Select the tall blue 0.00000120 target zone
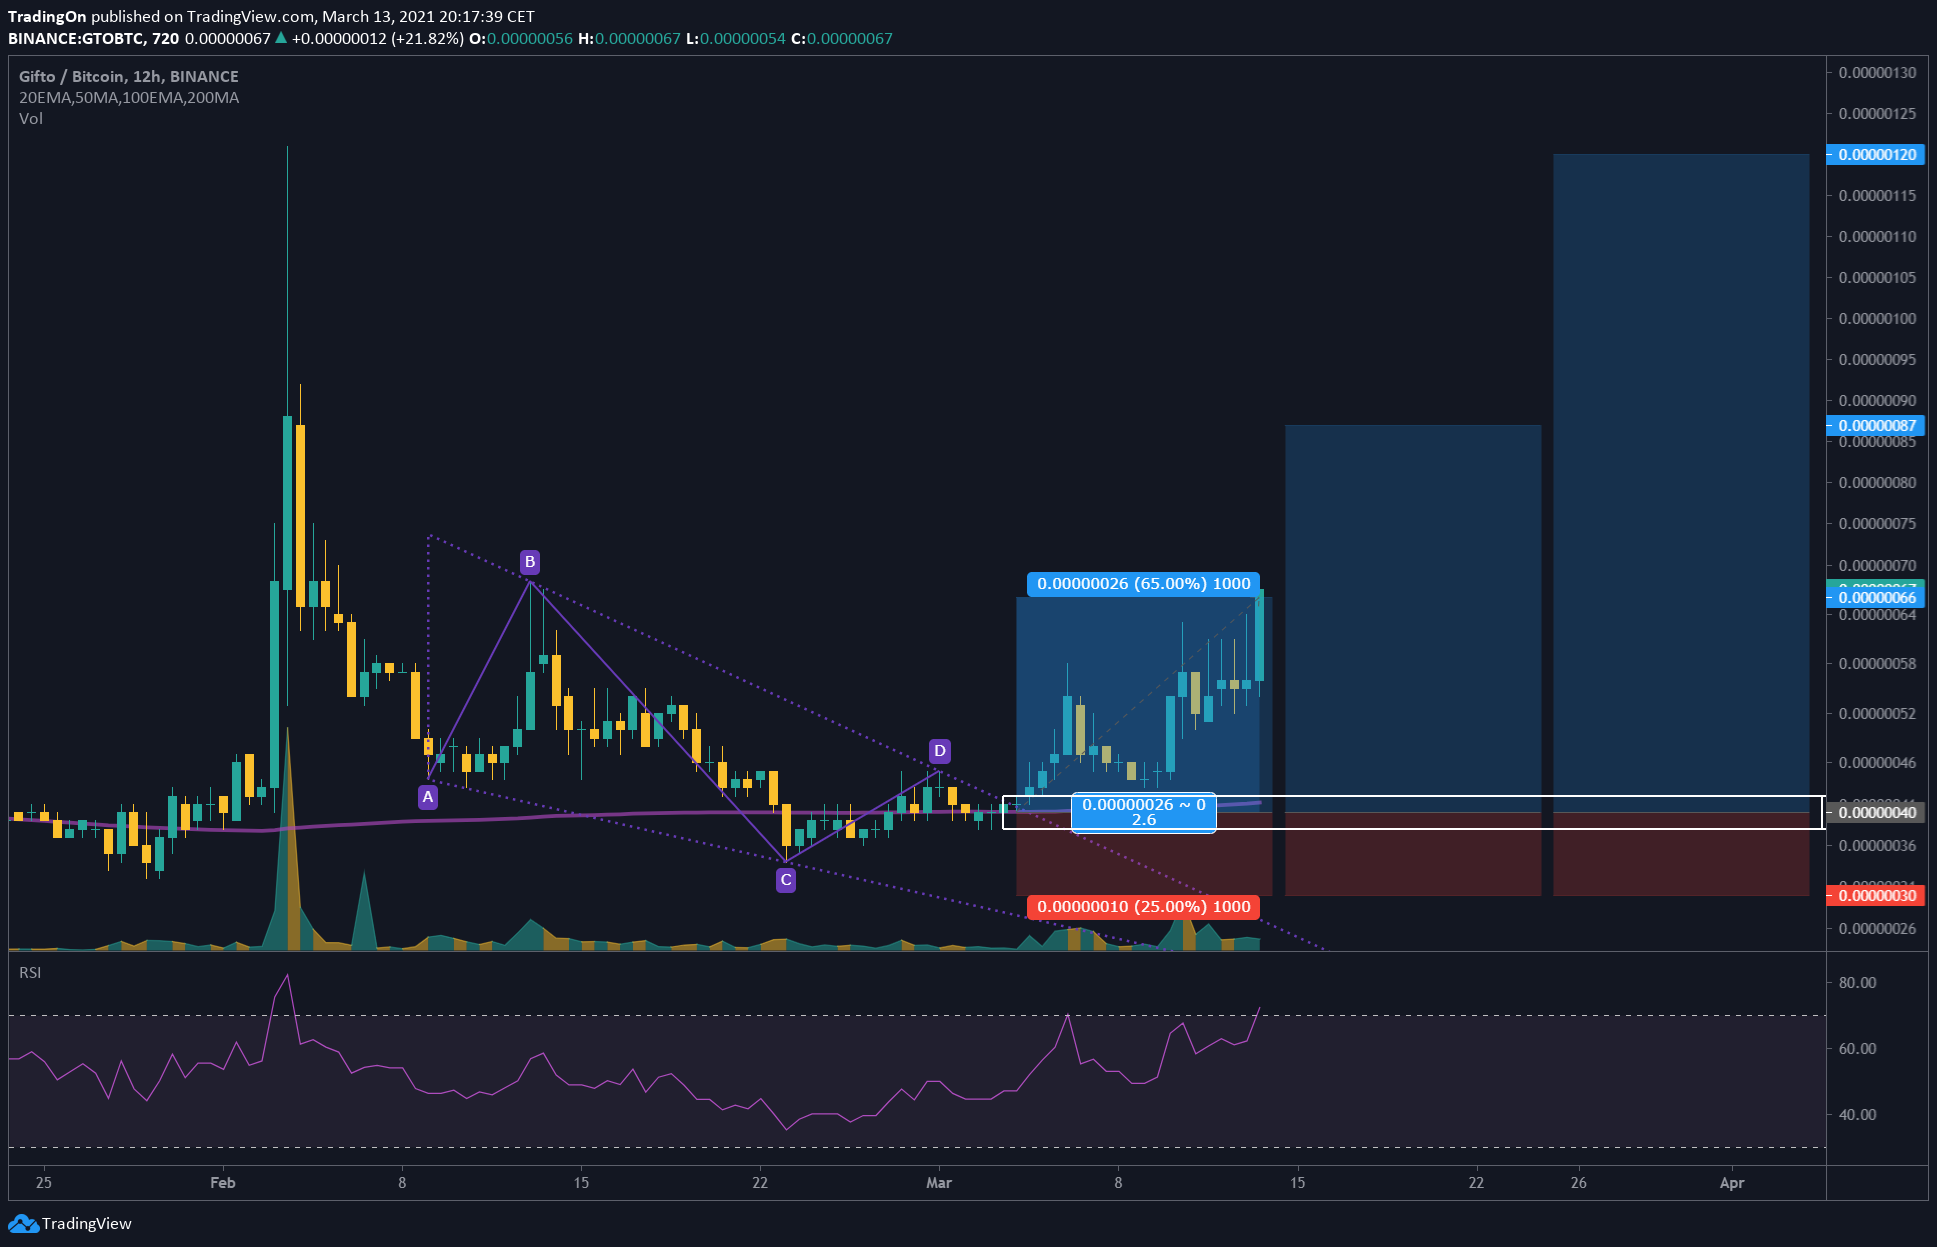 1681,483
